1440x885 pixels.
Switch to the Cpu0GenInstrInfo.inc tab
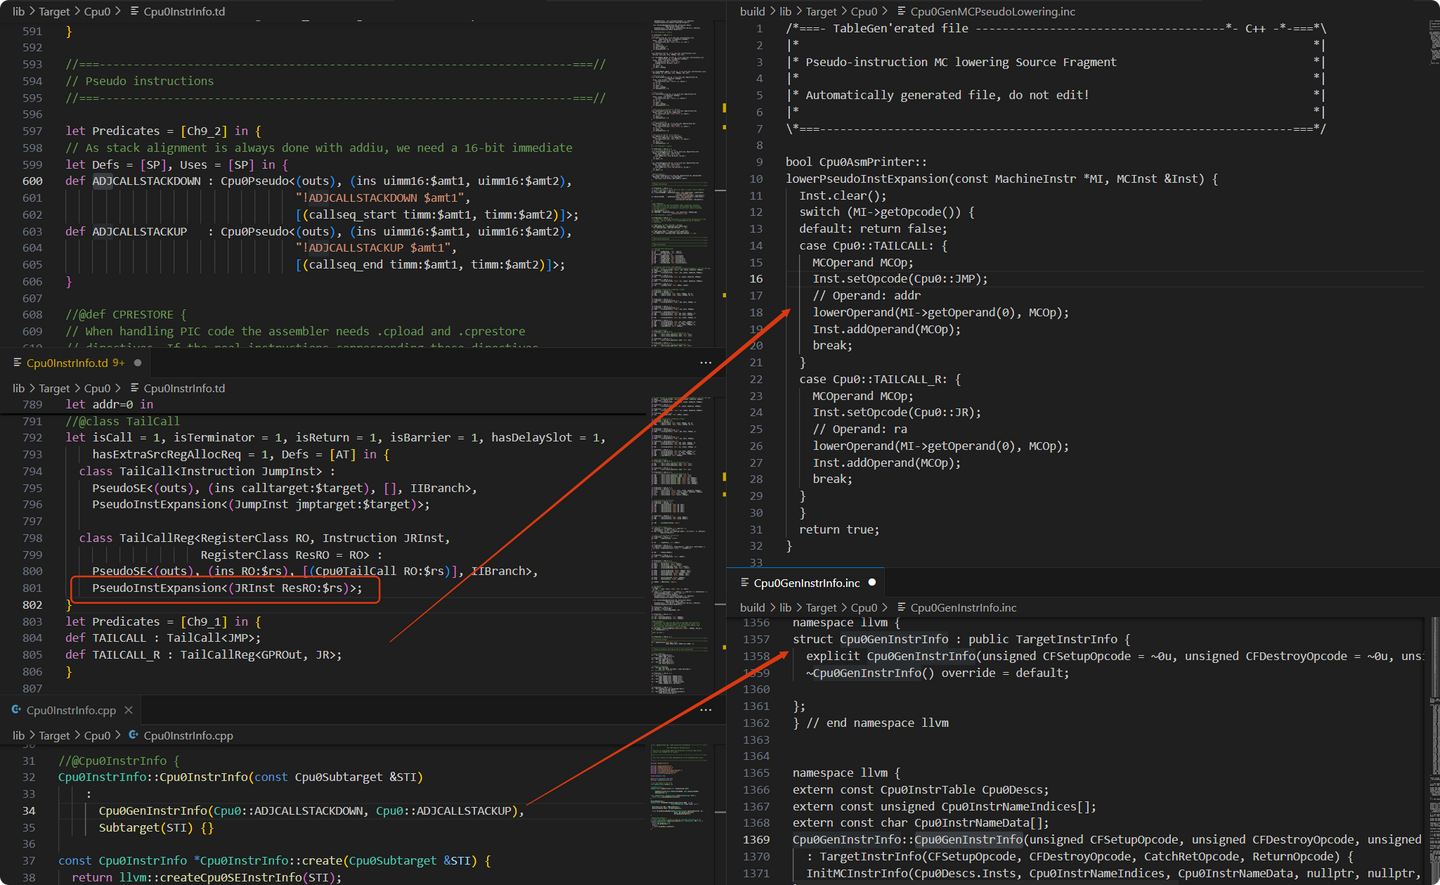pyautogui.click(x=806, y=582)
